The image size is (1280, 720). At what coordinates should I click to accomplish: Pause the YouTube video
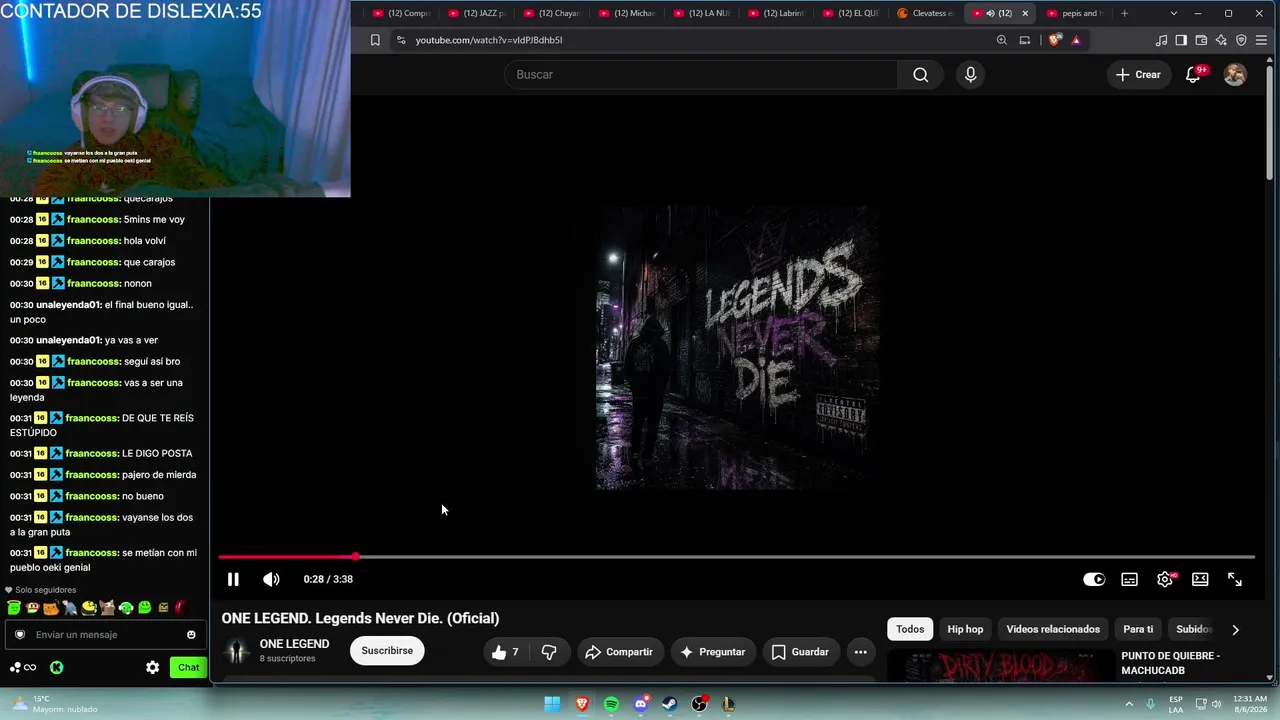click(x=233, y=579)
